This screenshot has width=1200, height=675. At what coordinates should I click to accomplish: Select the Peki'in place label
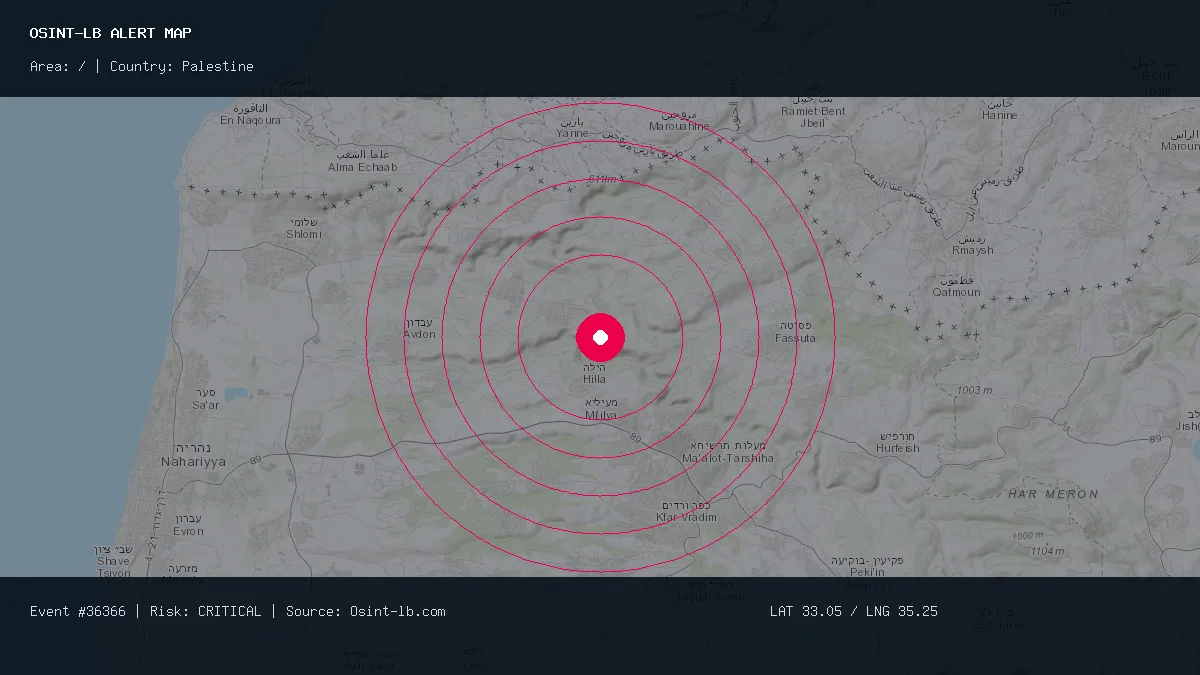tap(866, 566)
